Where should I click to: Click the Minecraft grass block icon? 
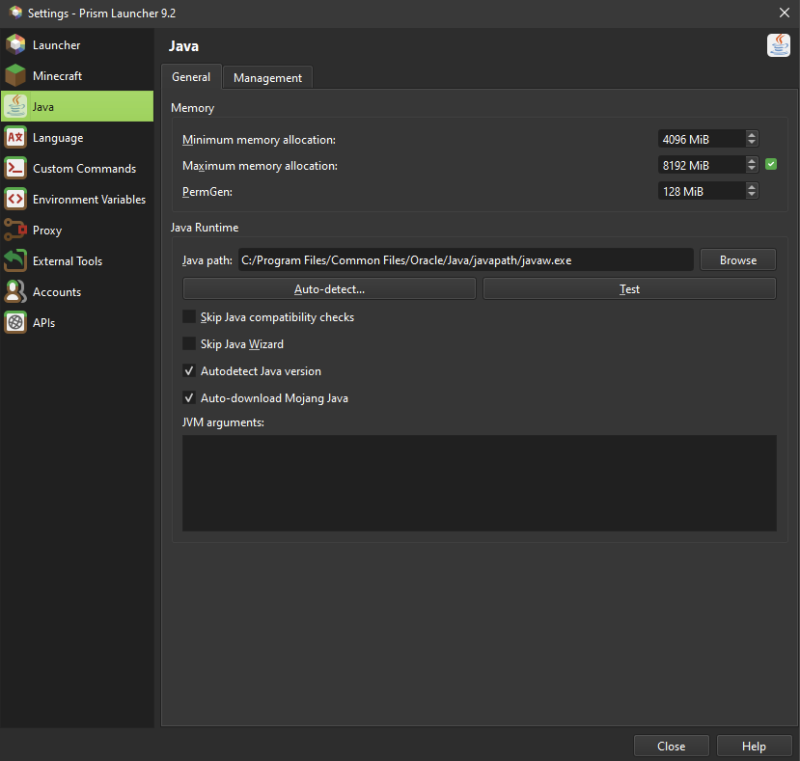(x=15, y=75)
